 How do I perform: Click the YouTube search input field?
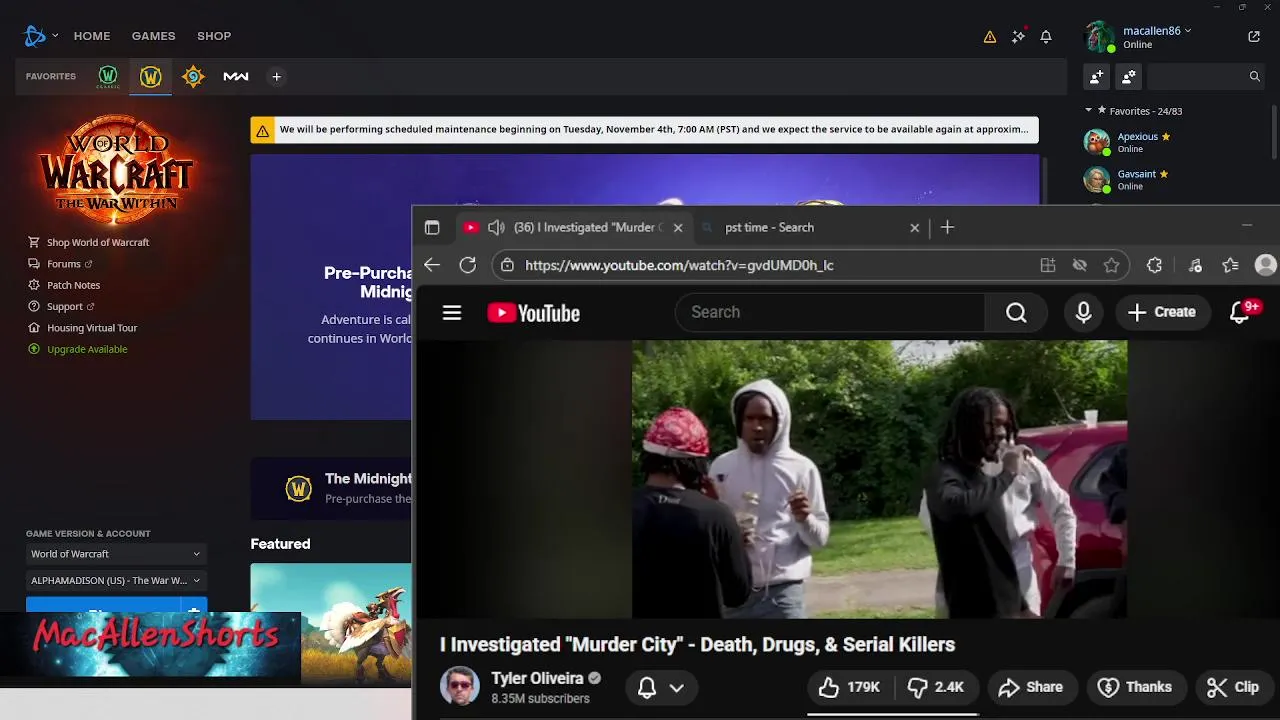pyautogui.click(x=830, y=313)
